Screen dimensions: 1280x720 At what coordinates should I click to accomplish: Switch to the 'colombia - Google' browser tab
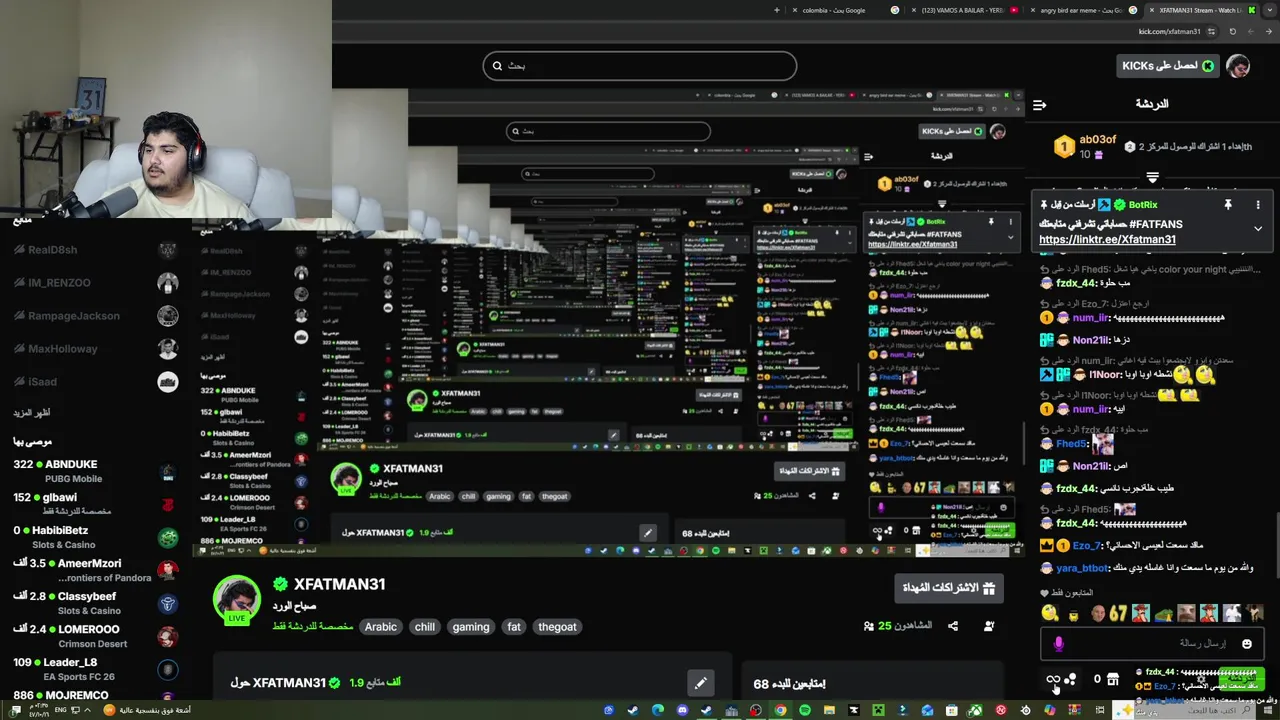(x=844, y=10)
